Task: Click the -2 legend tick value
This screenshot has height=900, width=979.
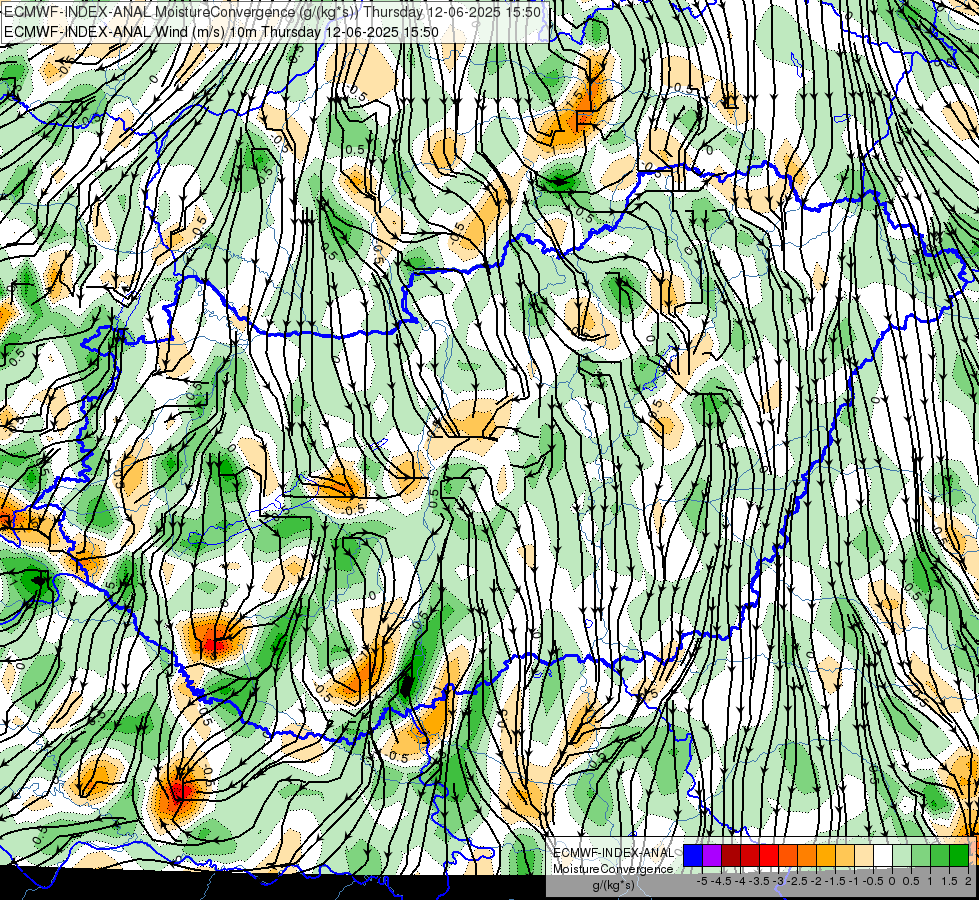Action: pyautogui.click(x=817, y=881)
